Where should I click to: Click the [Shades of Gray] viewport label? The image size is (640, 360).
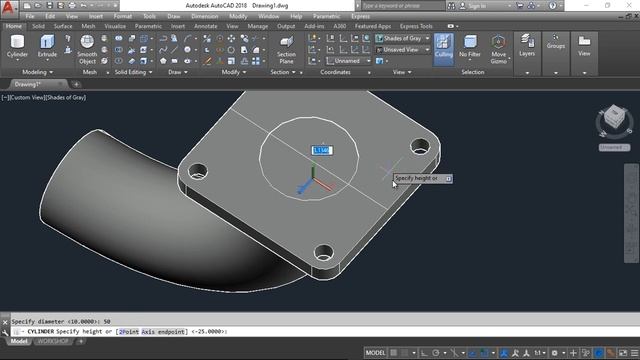tap(65, 98)
